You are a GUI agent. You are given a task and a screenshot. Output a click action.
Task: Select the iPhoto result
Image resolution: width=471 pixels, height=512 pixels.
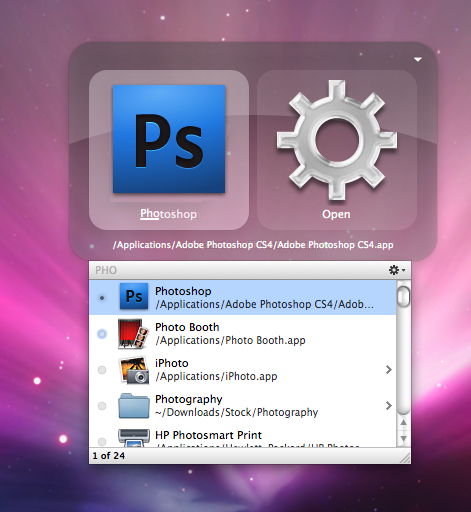point(243,369)
